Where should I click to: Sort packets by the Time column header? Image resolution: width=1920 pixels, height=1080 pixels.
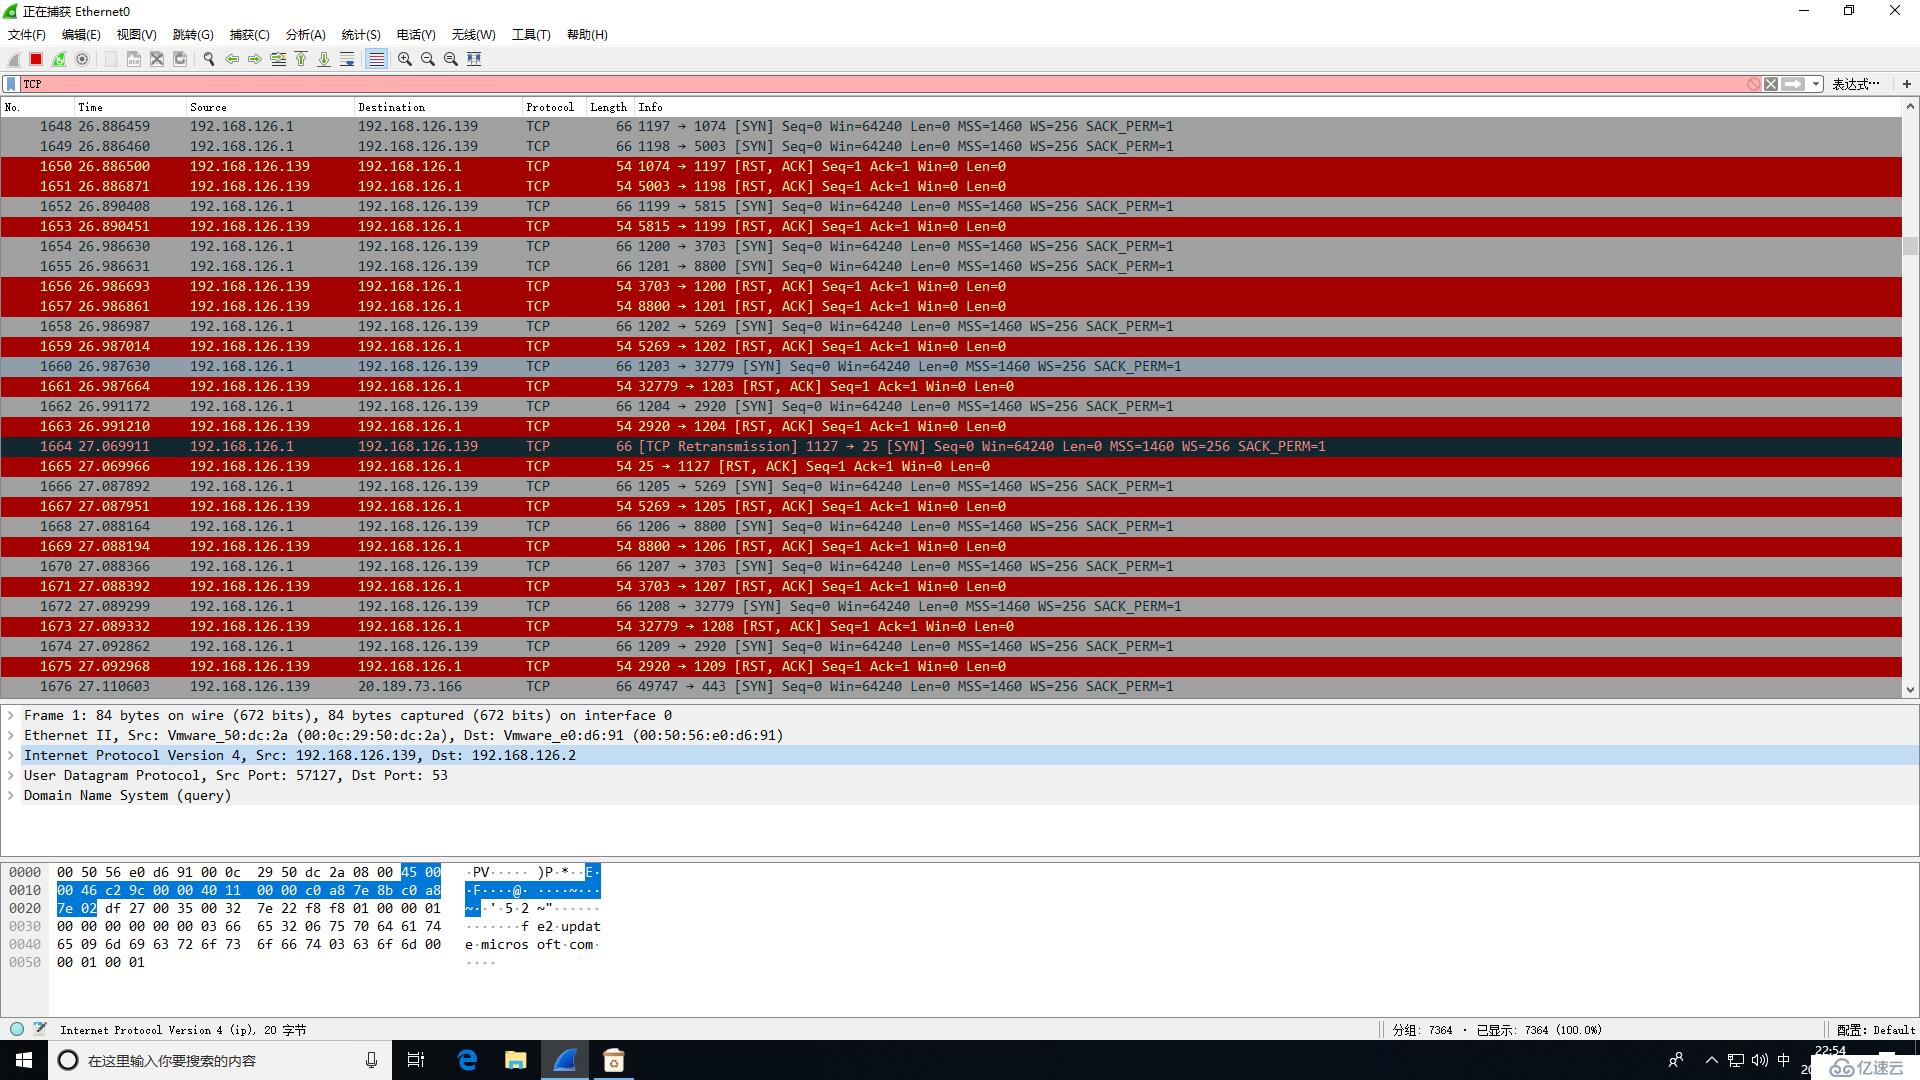[x=130, y=107]
